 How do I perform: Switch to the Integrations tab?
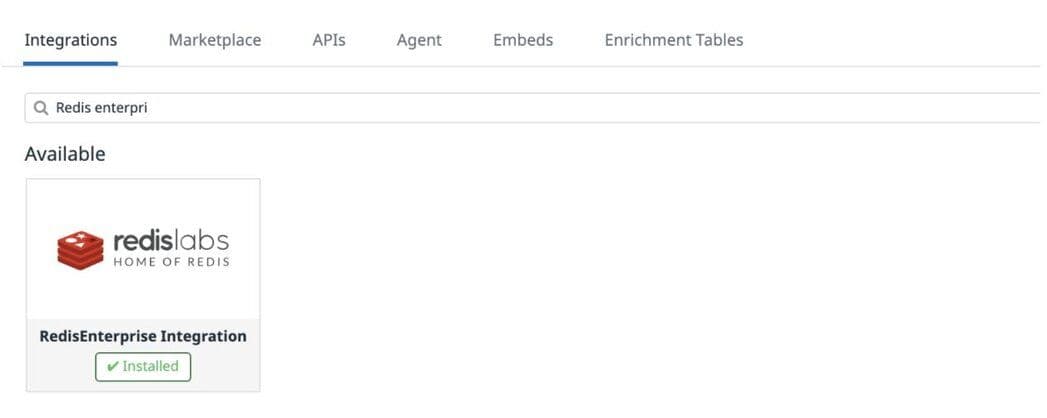click(x=70, y=40)
